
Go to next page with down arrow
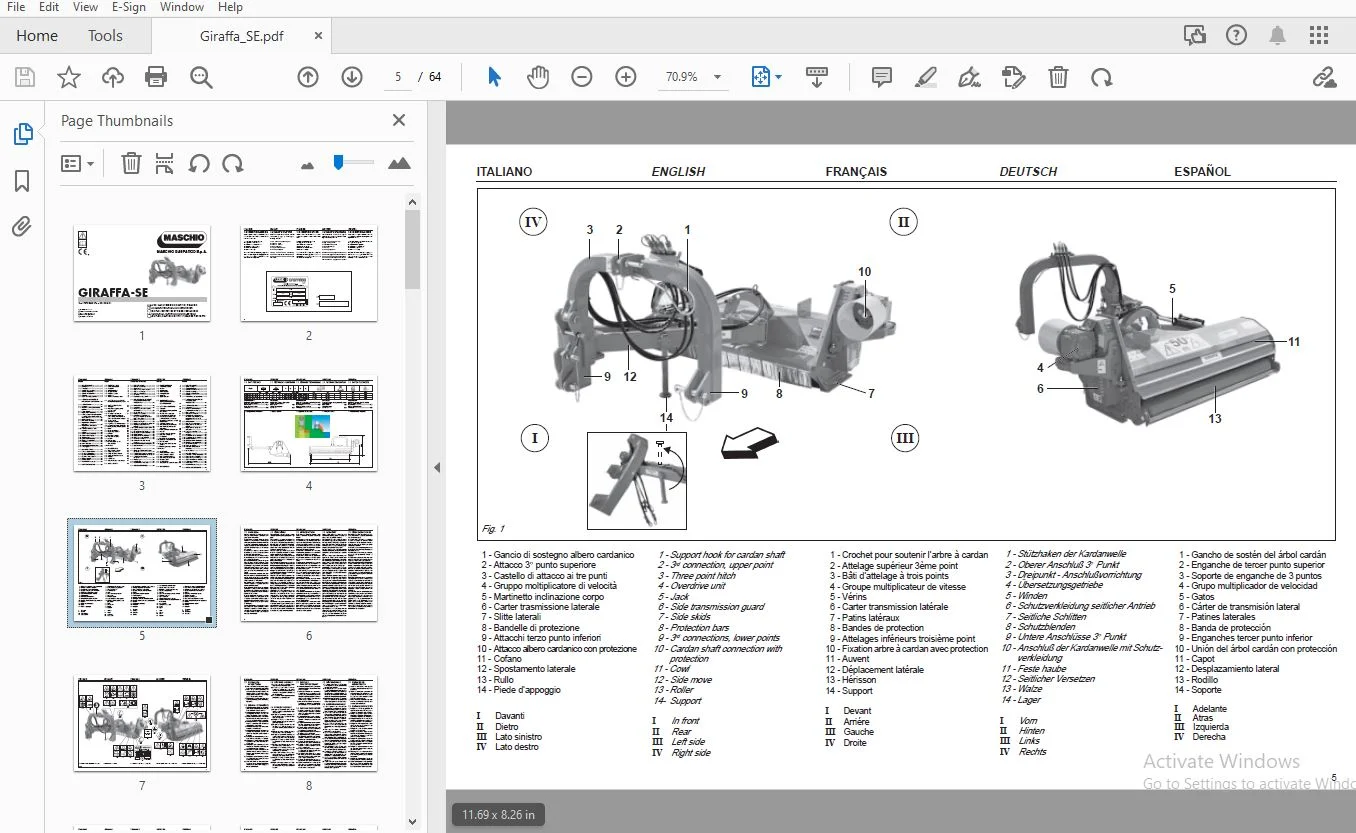352,77
